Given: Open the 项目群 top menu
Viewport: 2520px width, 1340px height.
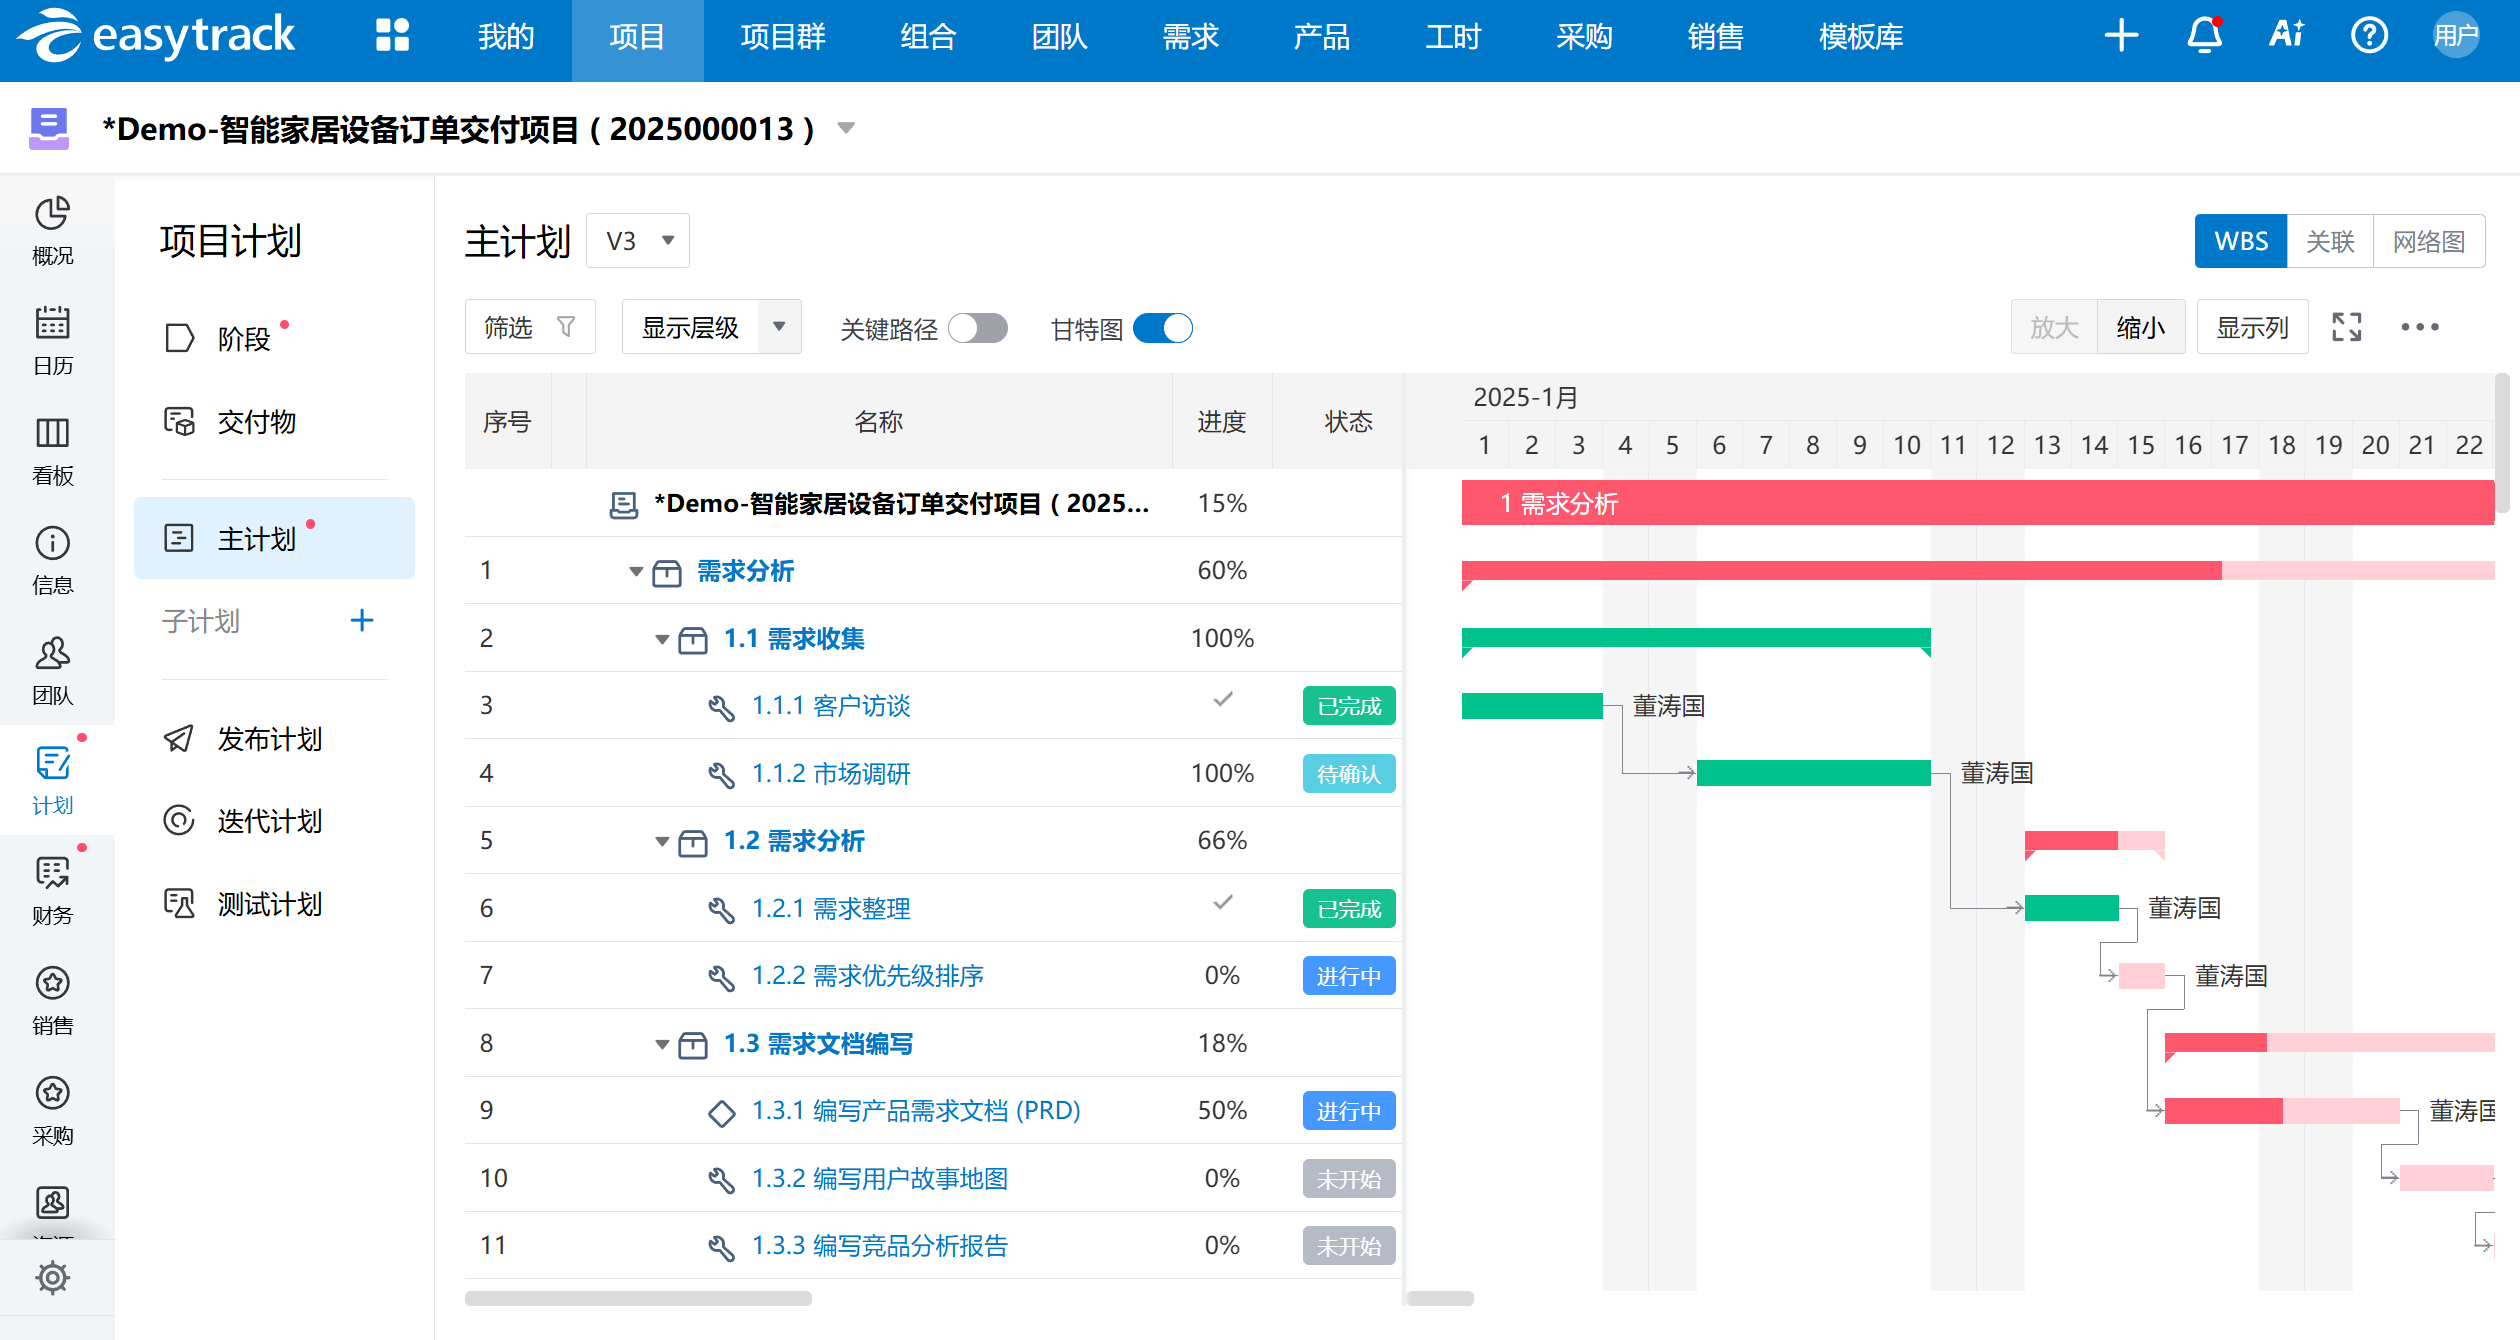Looking at the screenshot, I should [783, 38].
